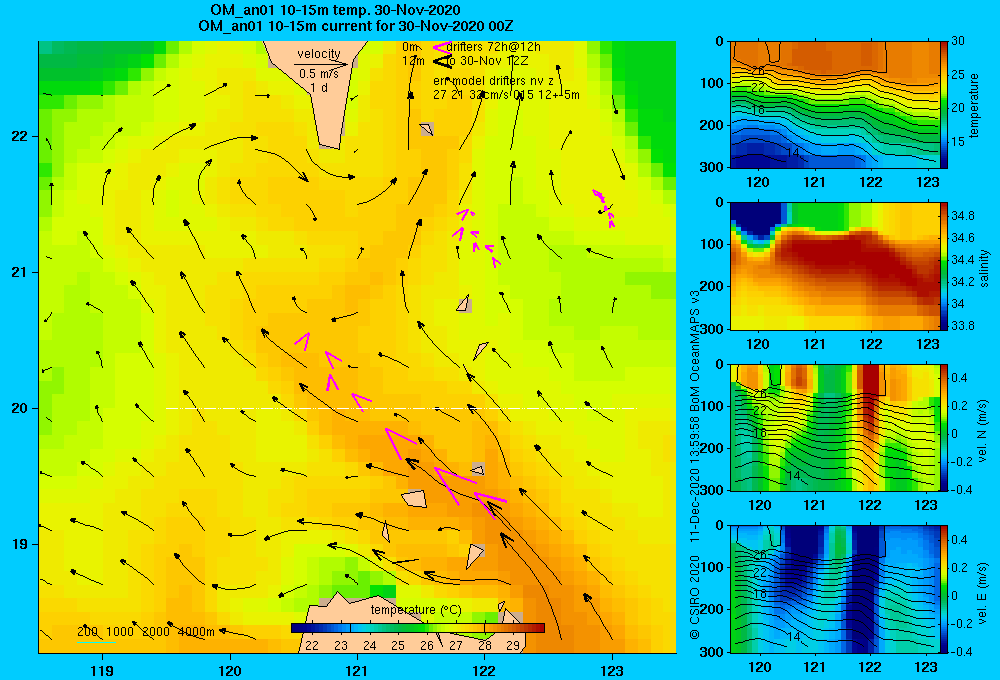The image size is (1000, 680).
Task: Click the vertical 'salinity' axis label
Action: (x=983, y=267)
